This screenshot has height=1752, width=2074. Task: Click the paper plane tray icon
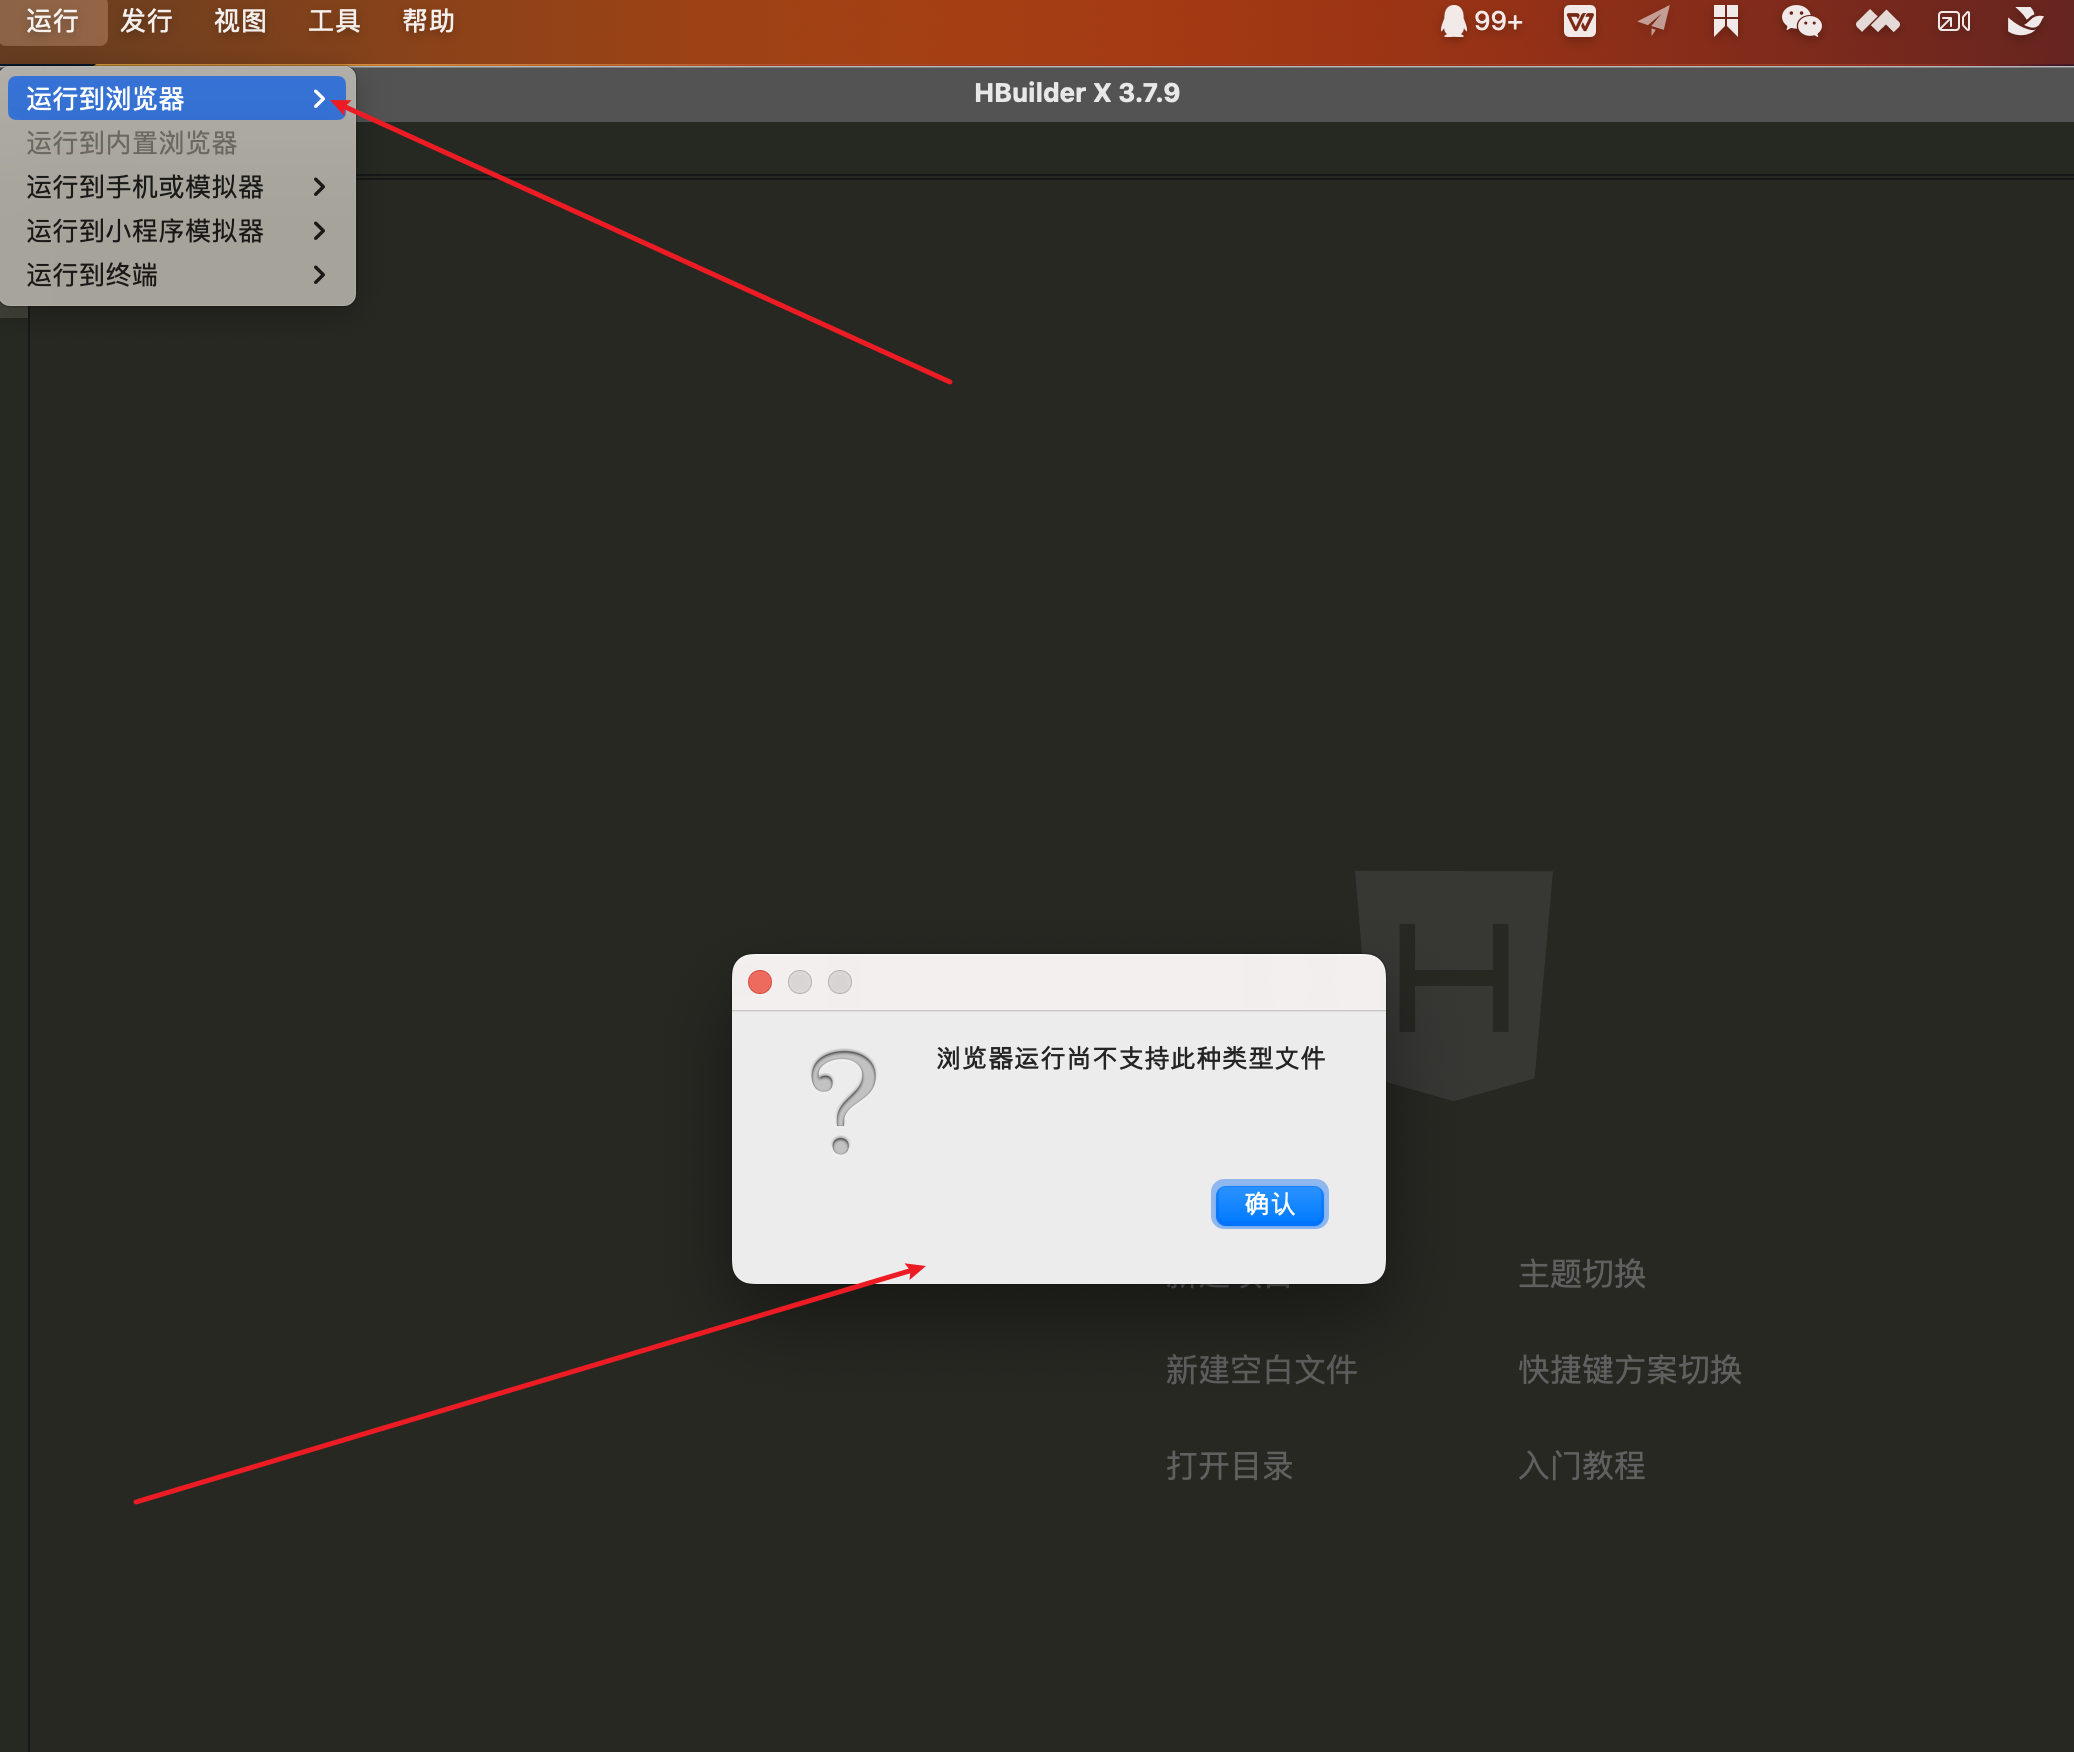coord(1653,21)
